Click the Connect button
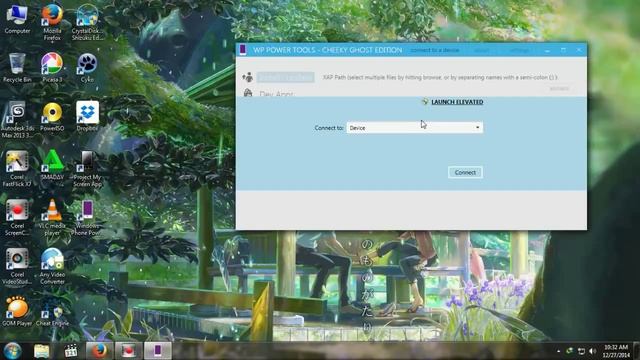The height and width of the screenshot is (360, 640). click(x=465, y=172)
